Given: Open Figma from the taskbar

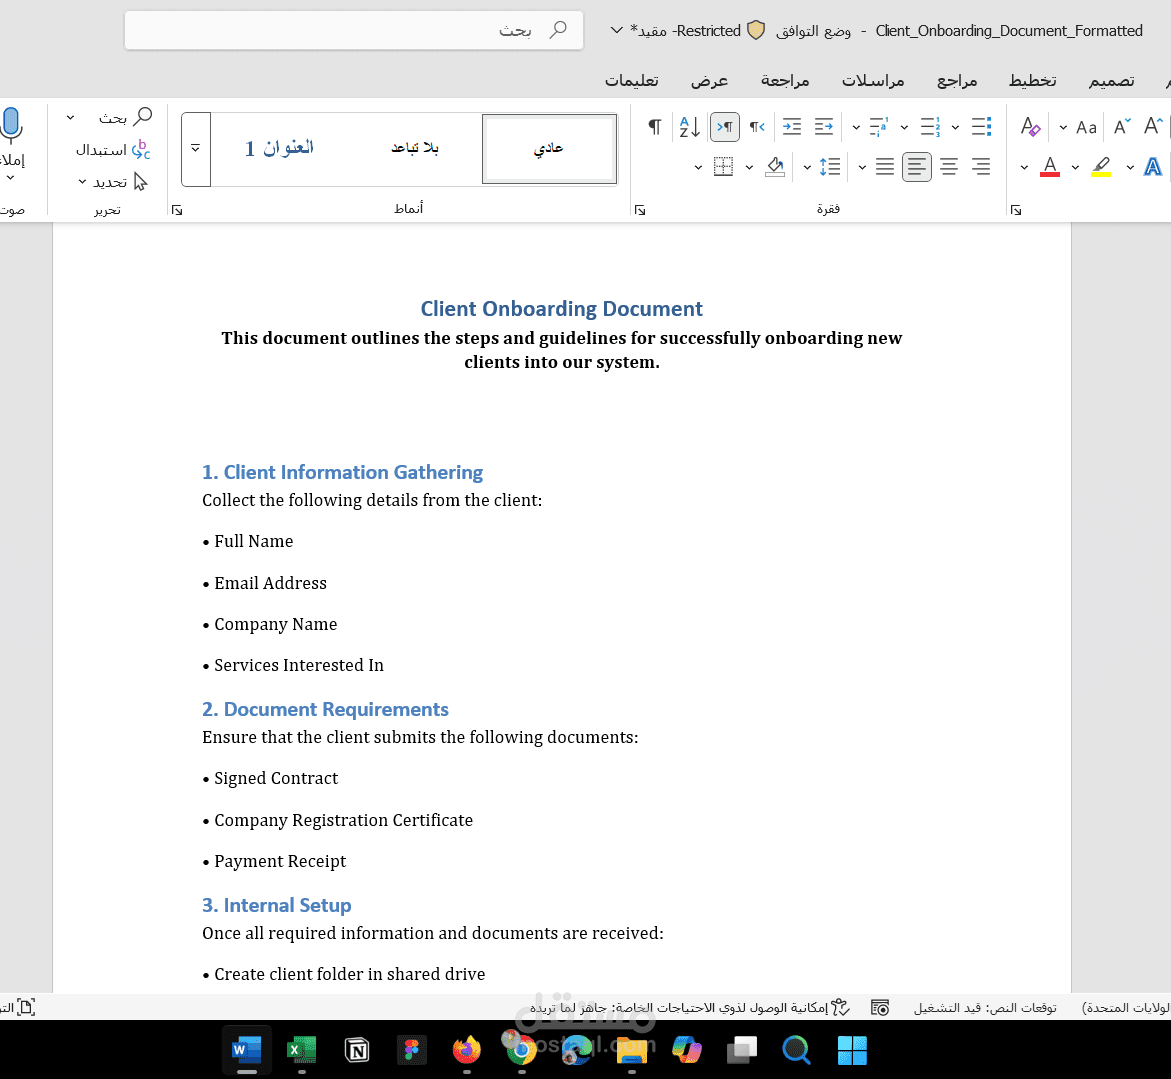Looking at the screenshot, I should pos(411,1050).
